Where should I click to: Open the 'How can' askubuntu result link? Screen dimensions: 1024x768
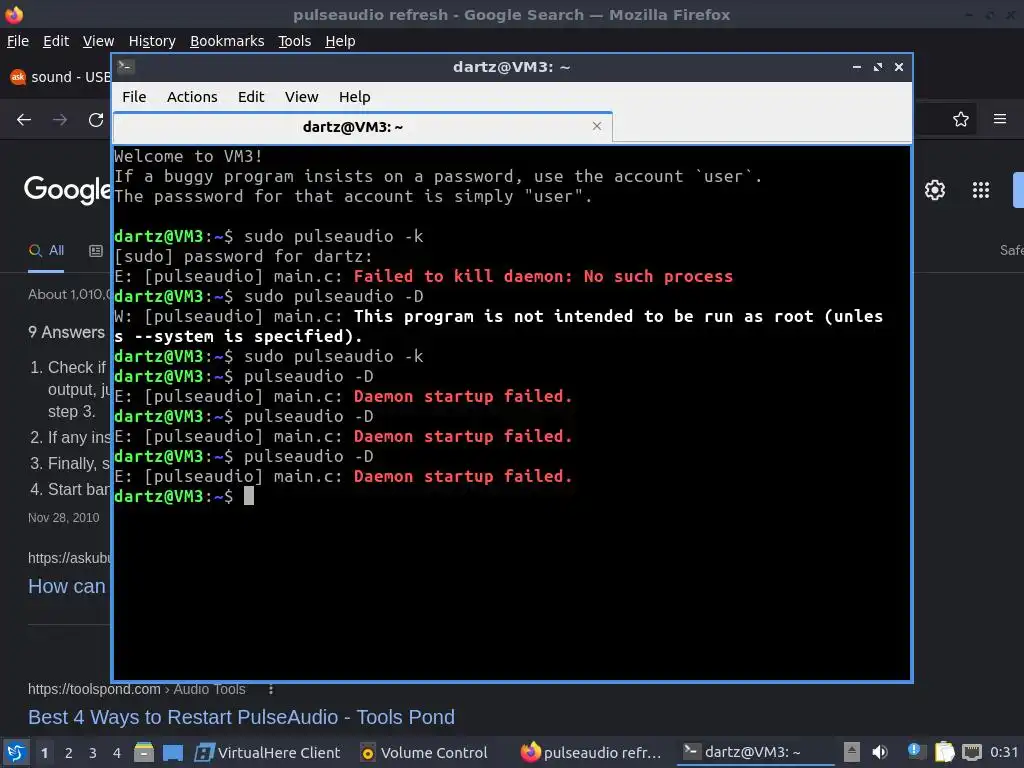click(67, 586)
